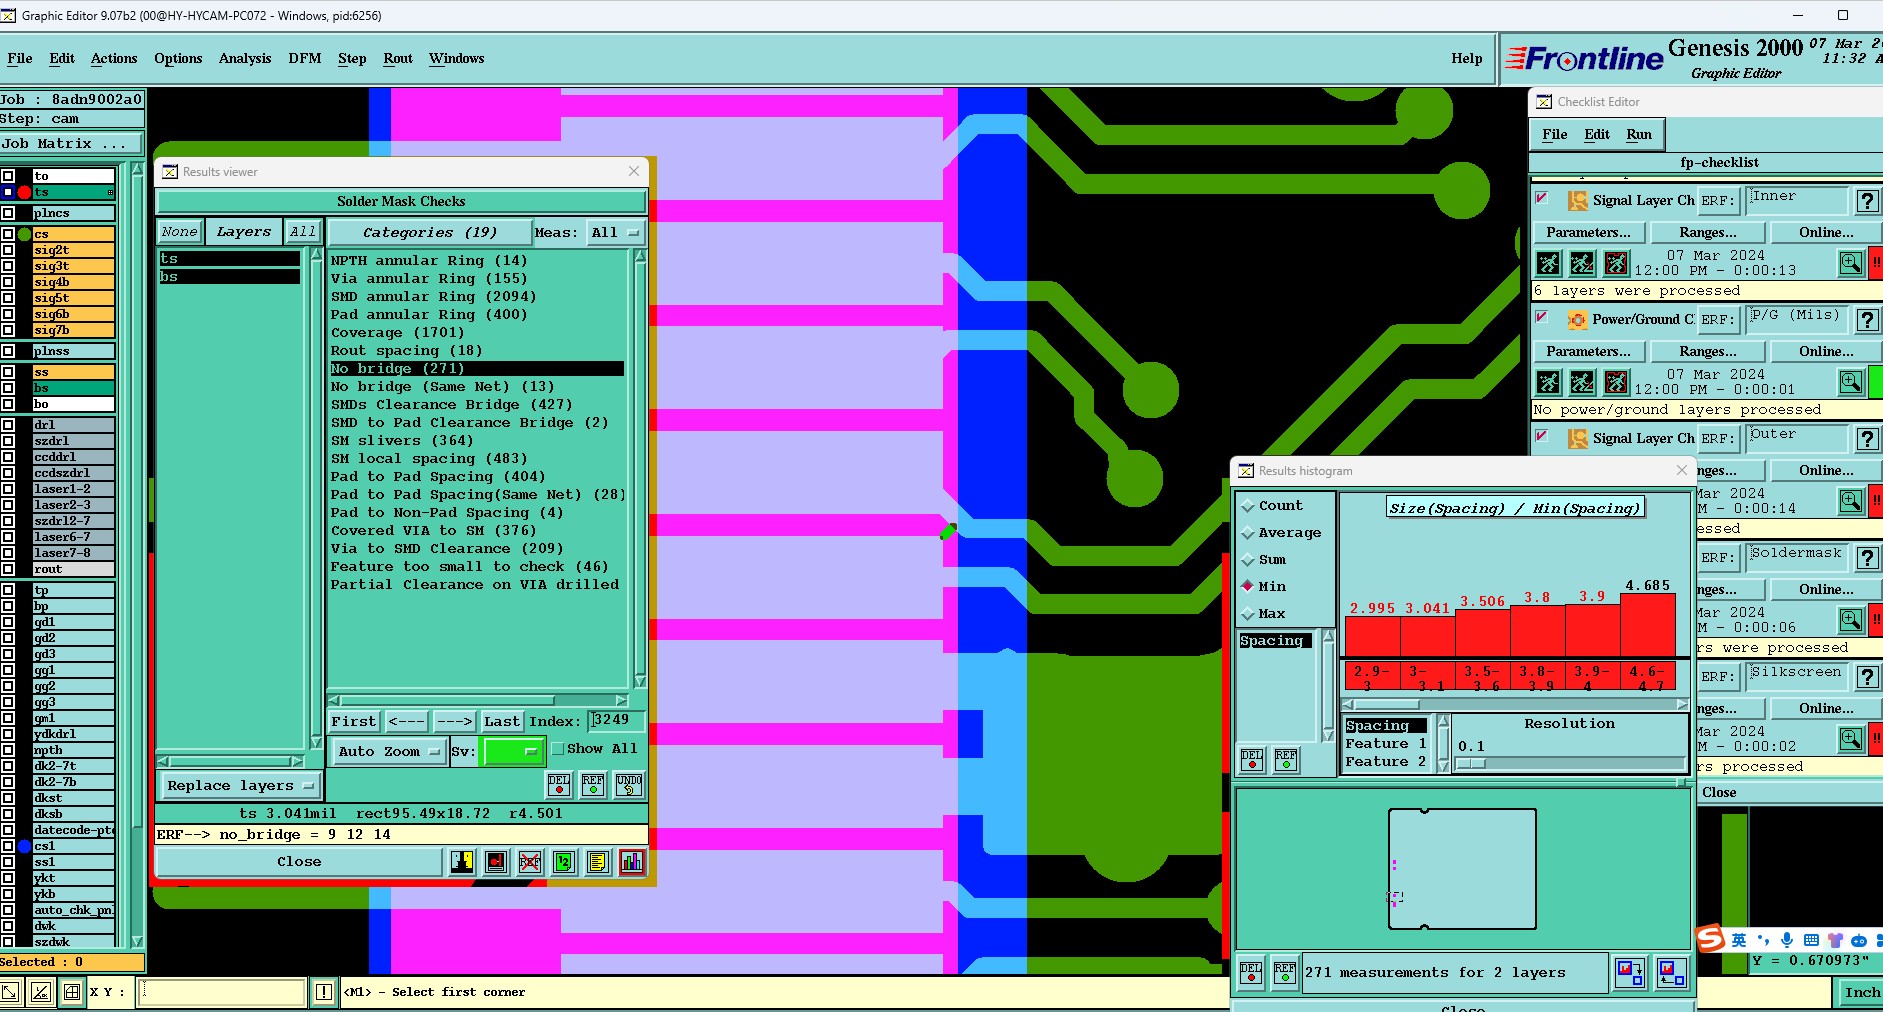Screen dimensions: 1883x1012
Task: Open the Analysis menu
Action: 245,58
